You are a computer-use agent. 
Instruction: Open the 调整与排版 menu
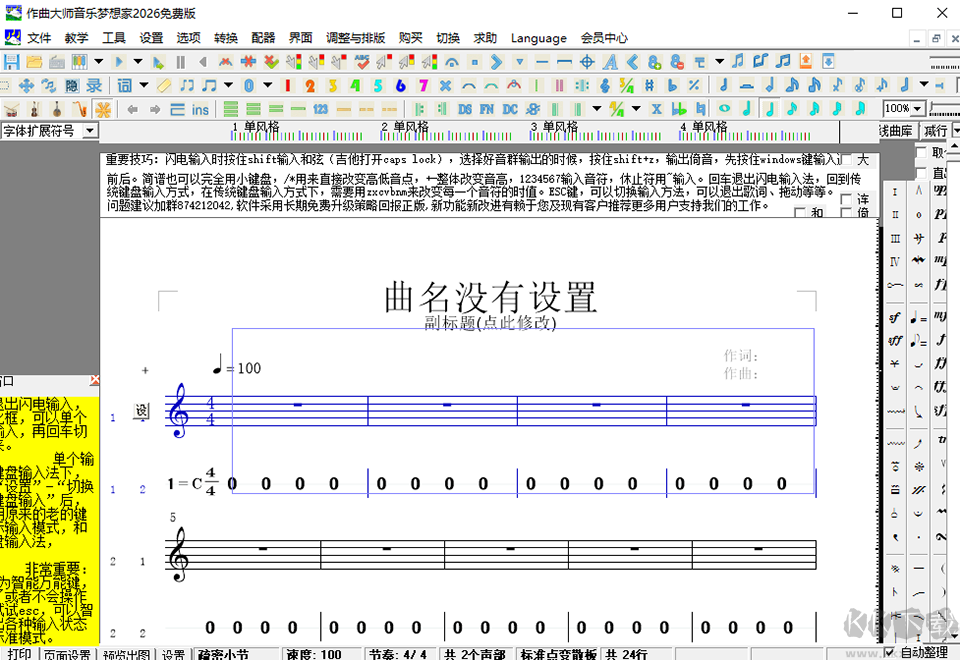pyautogui.click(x=356, y=38)
